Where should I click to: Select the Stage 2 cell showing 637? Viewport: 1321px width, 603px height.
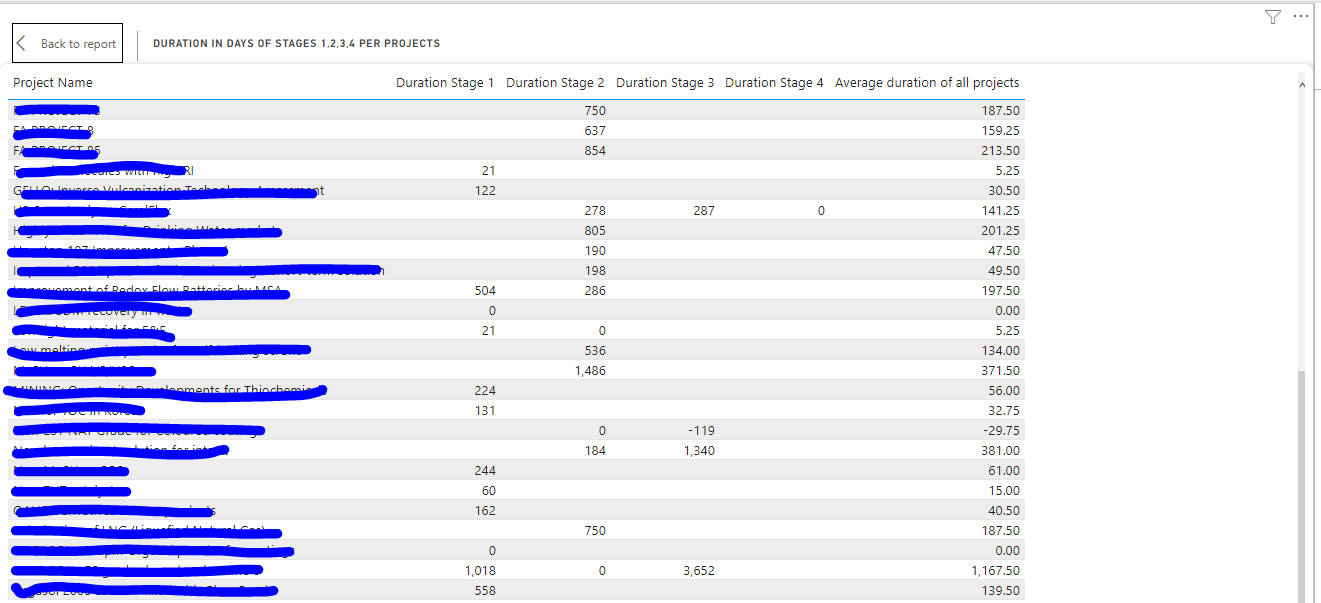click(595, 131)
